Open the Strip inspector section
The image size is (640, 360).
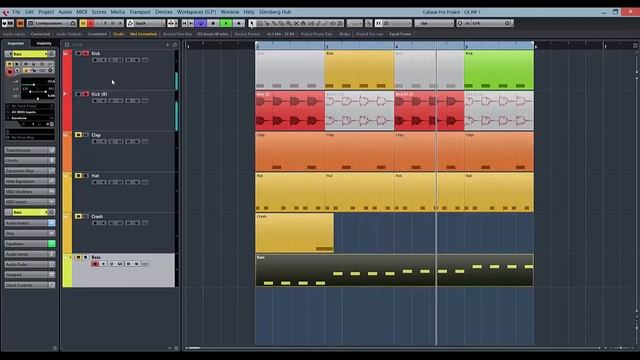click(x=29, y=233)
